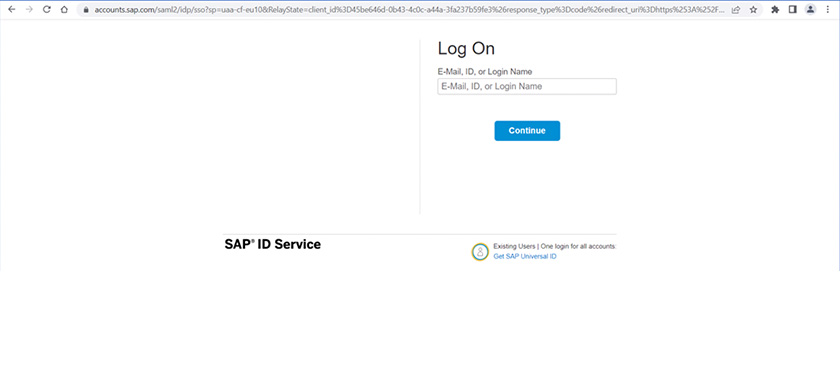Click the Log On heading
The image size is (840, 390).
click(x=466, y=49)
